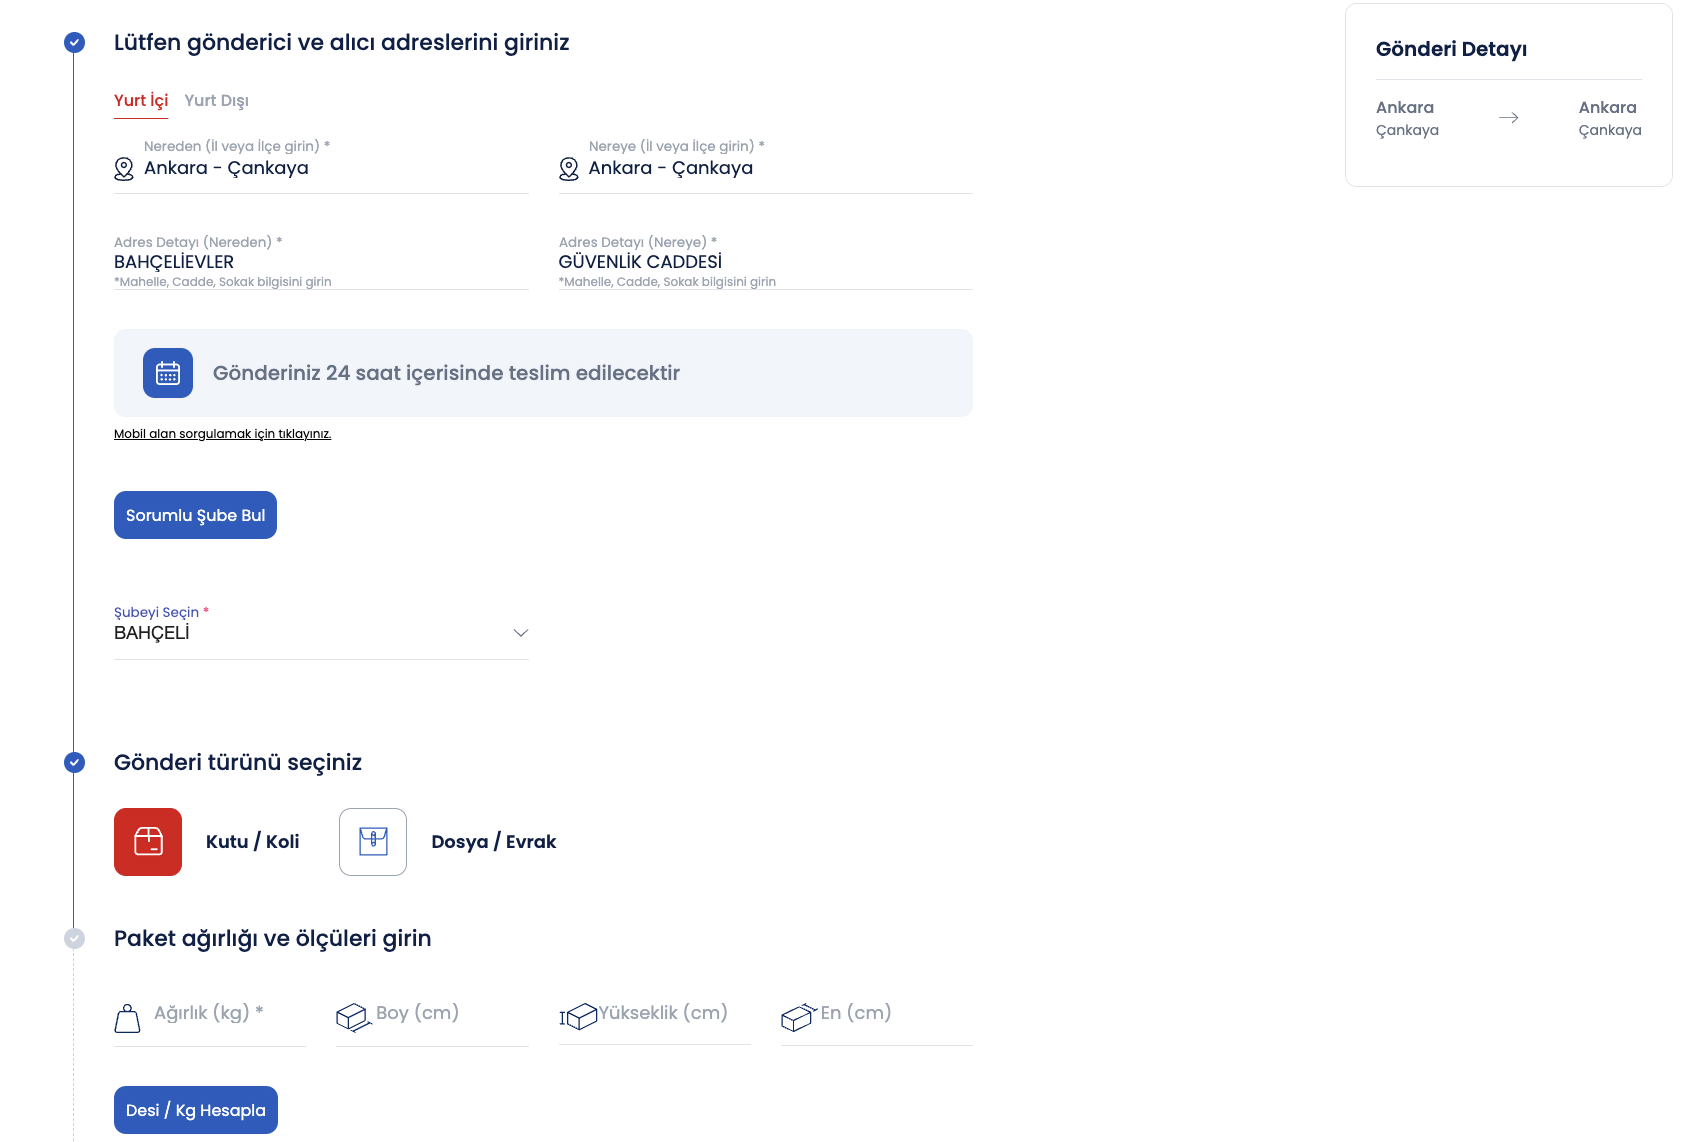This screenshot has height=1142, width=1698.
Task: Click the Yükseklik height box icon
Action: tap(578, 1017)
